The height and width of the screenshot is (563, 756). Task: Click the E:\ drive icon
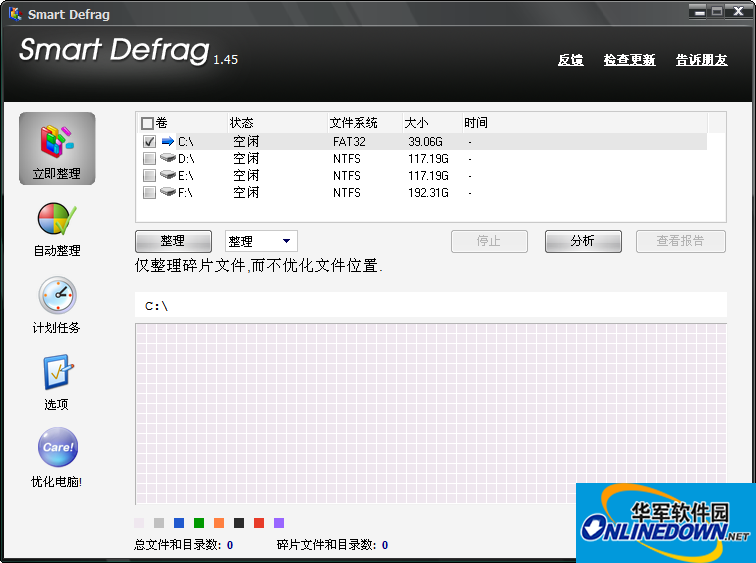coord(168,175)
